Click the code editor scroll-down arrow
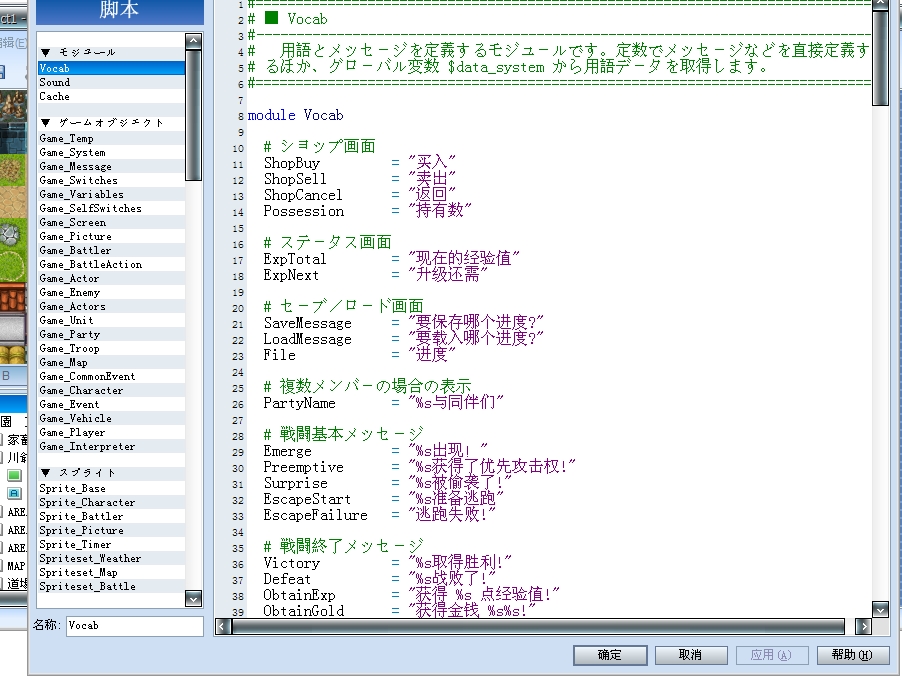 coord(880,609)
